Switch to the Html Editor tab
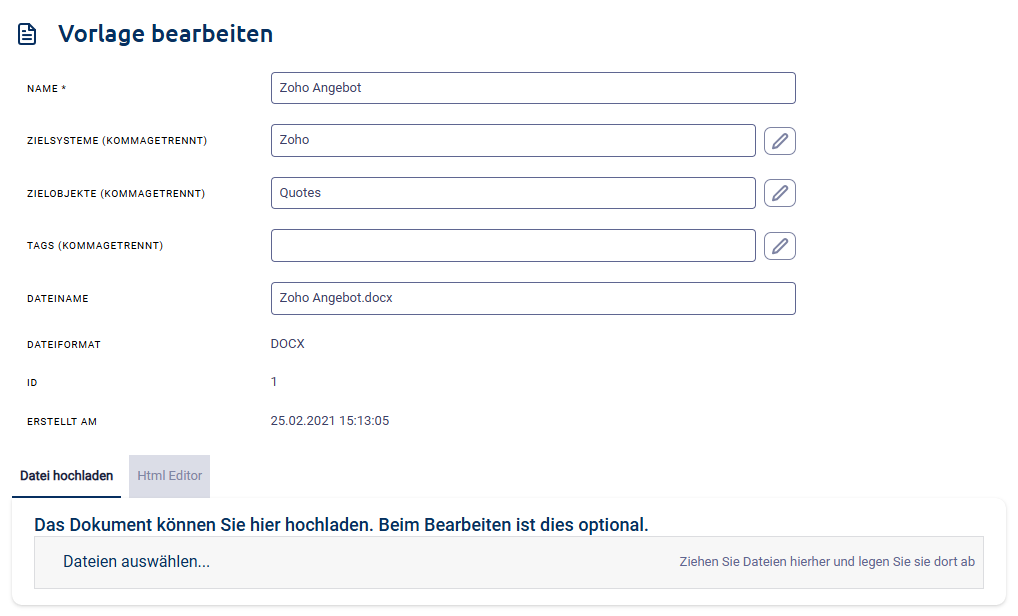1018x616 pixels. tap(169, 476)
